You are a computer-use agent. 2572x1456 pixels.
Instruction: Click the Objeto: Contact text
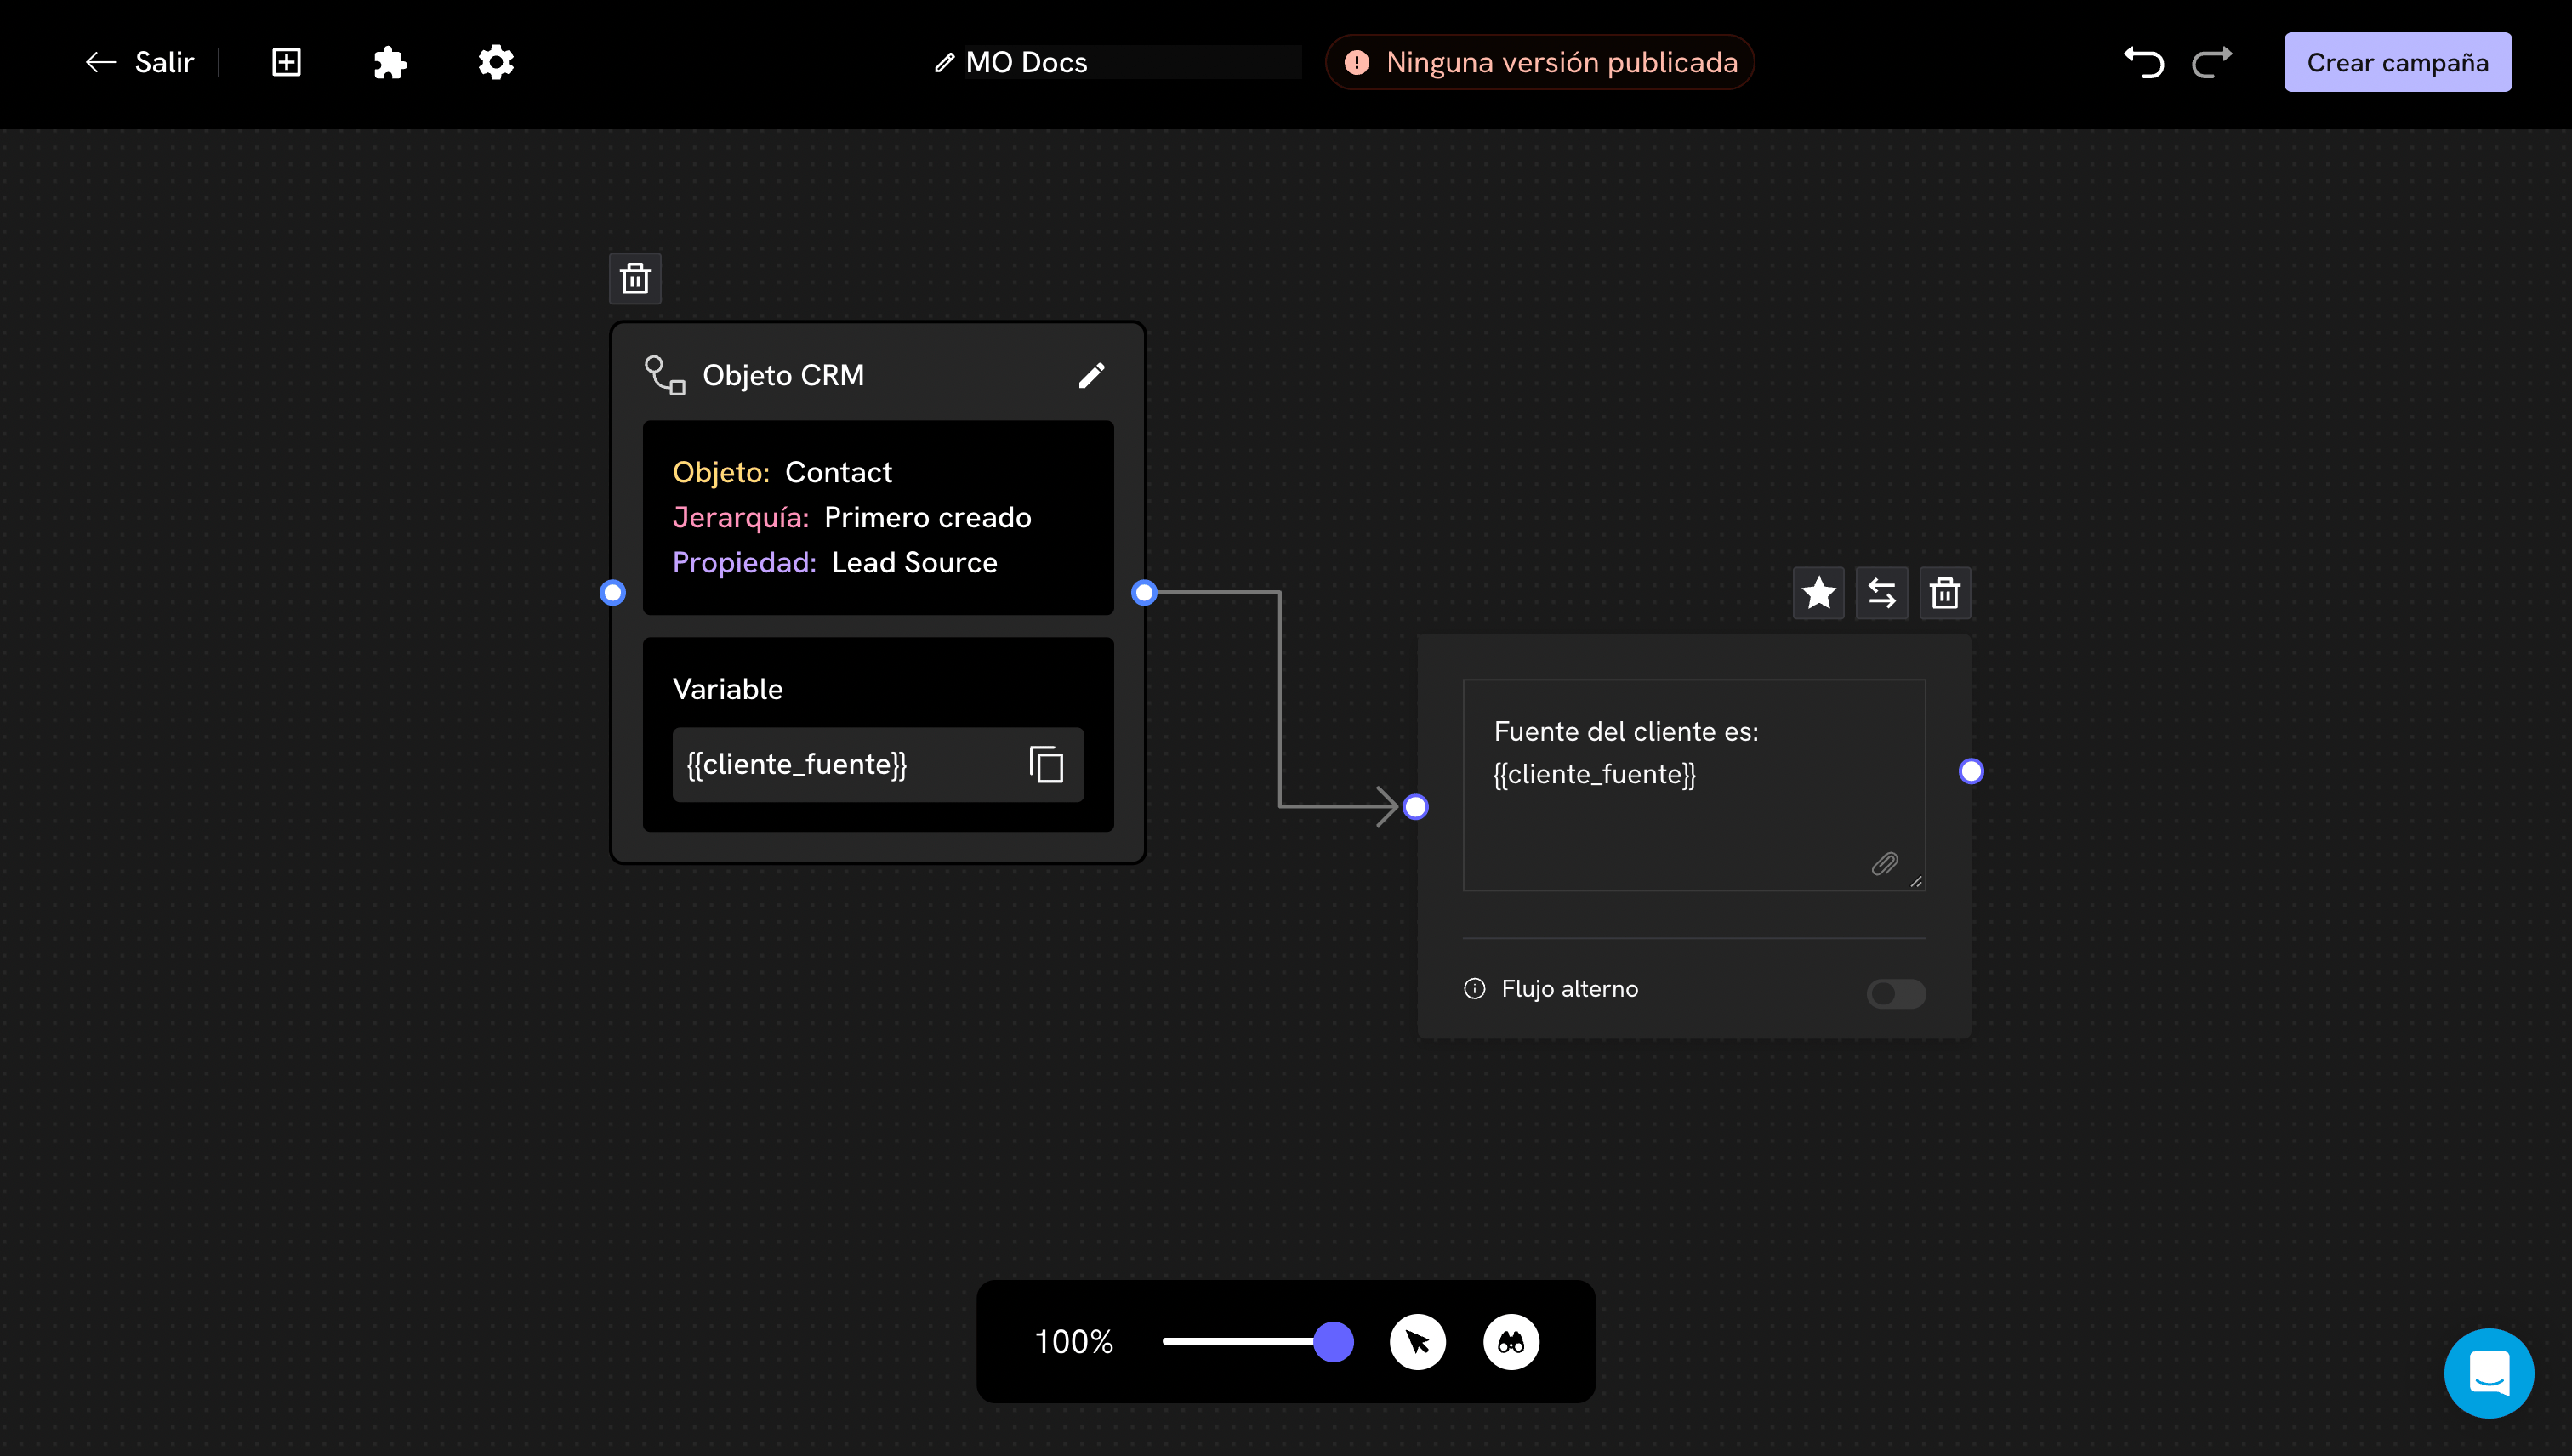pos(782,472)
